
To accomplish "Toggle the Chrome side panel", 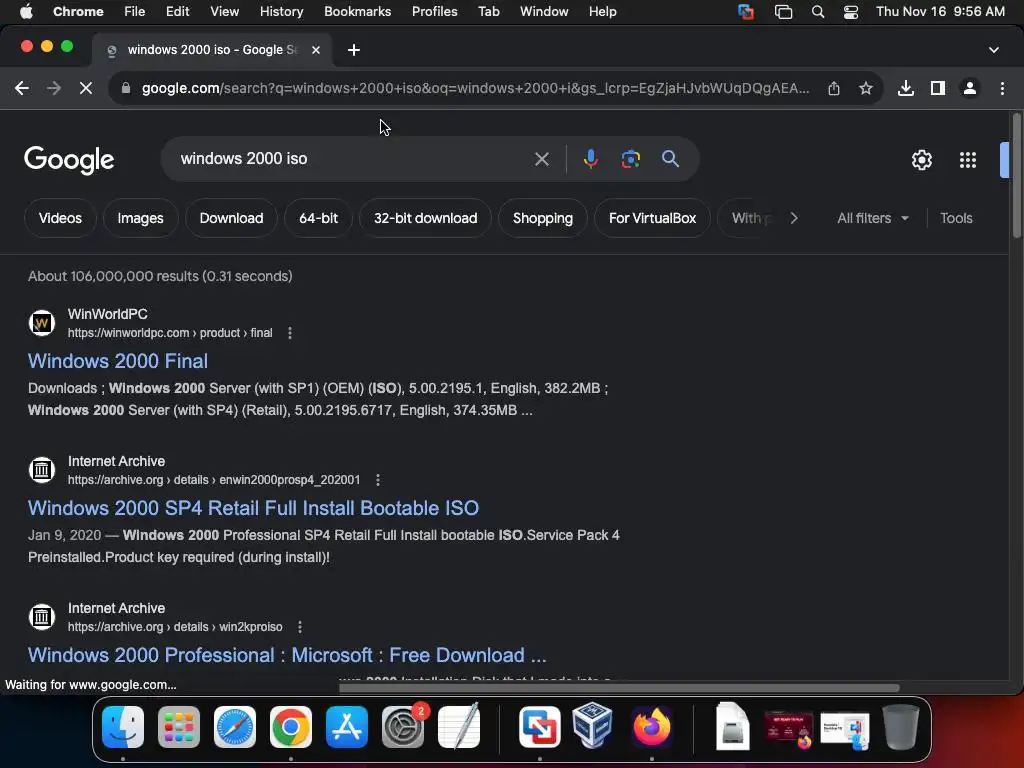I will click(x=938, y=88).
